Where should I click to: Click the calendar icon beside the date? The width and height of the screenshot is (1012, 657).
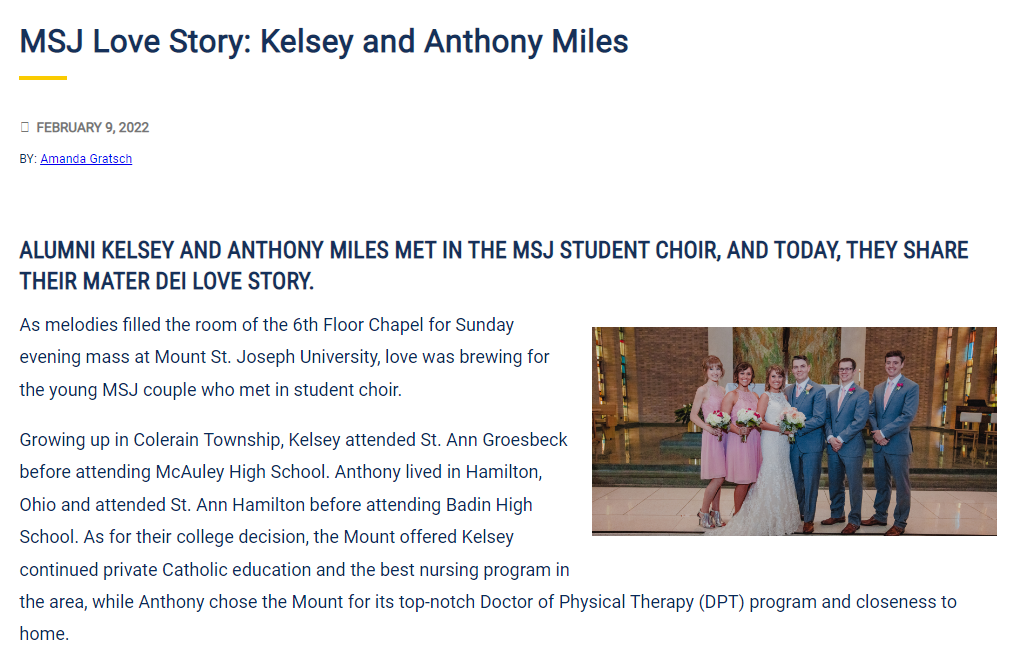pyautogui.click(x=25, y=127)
